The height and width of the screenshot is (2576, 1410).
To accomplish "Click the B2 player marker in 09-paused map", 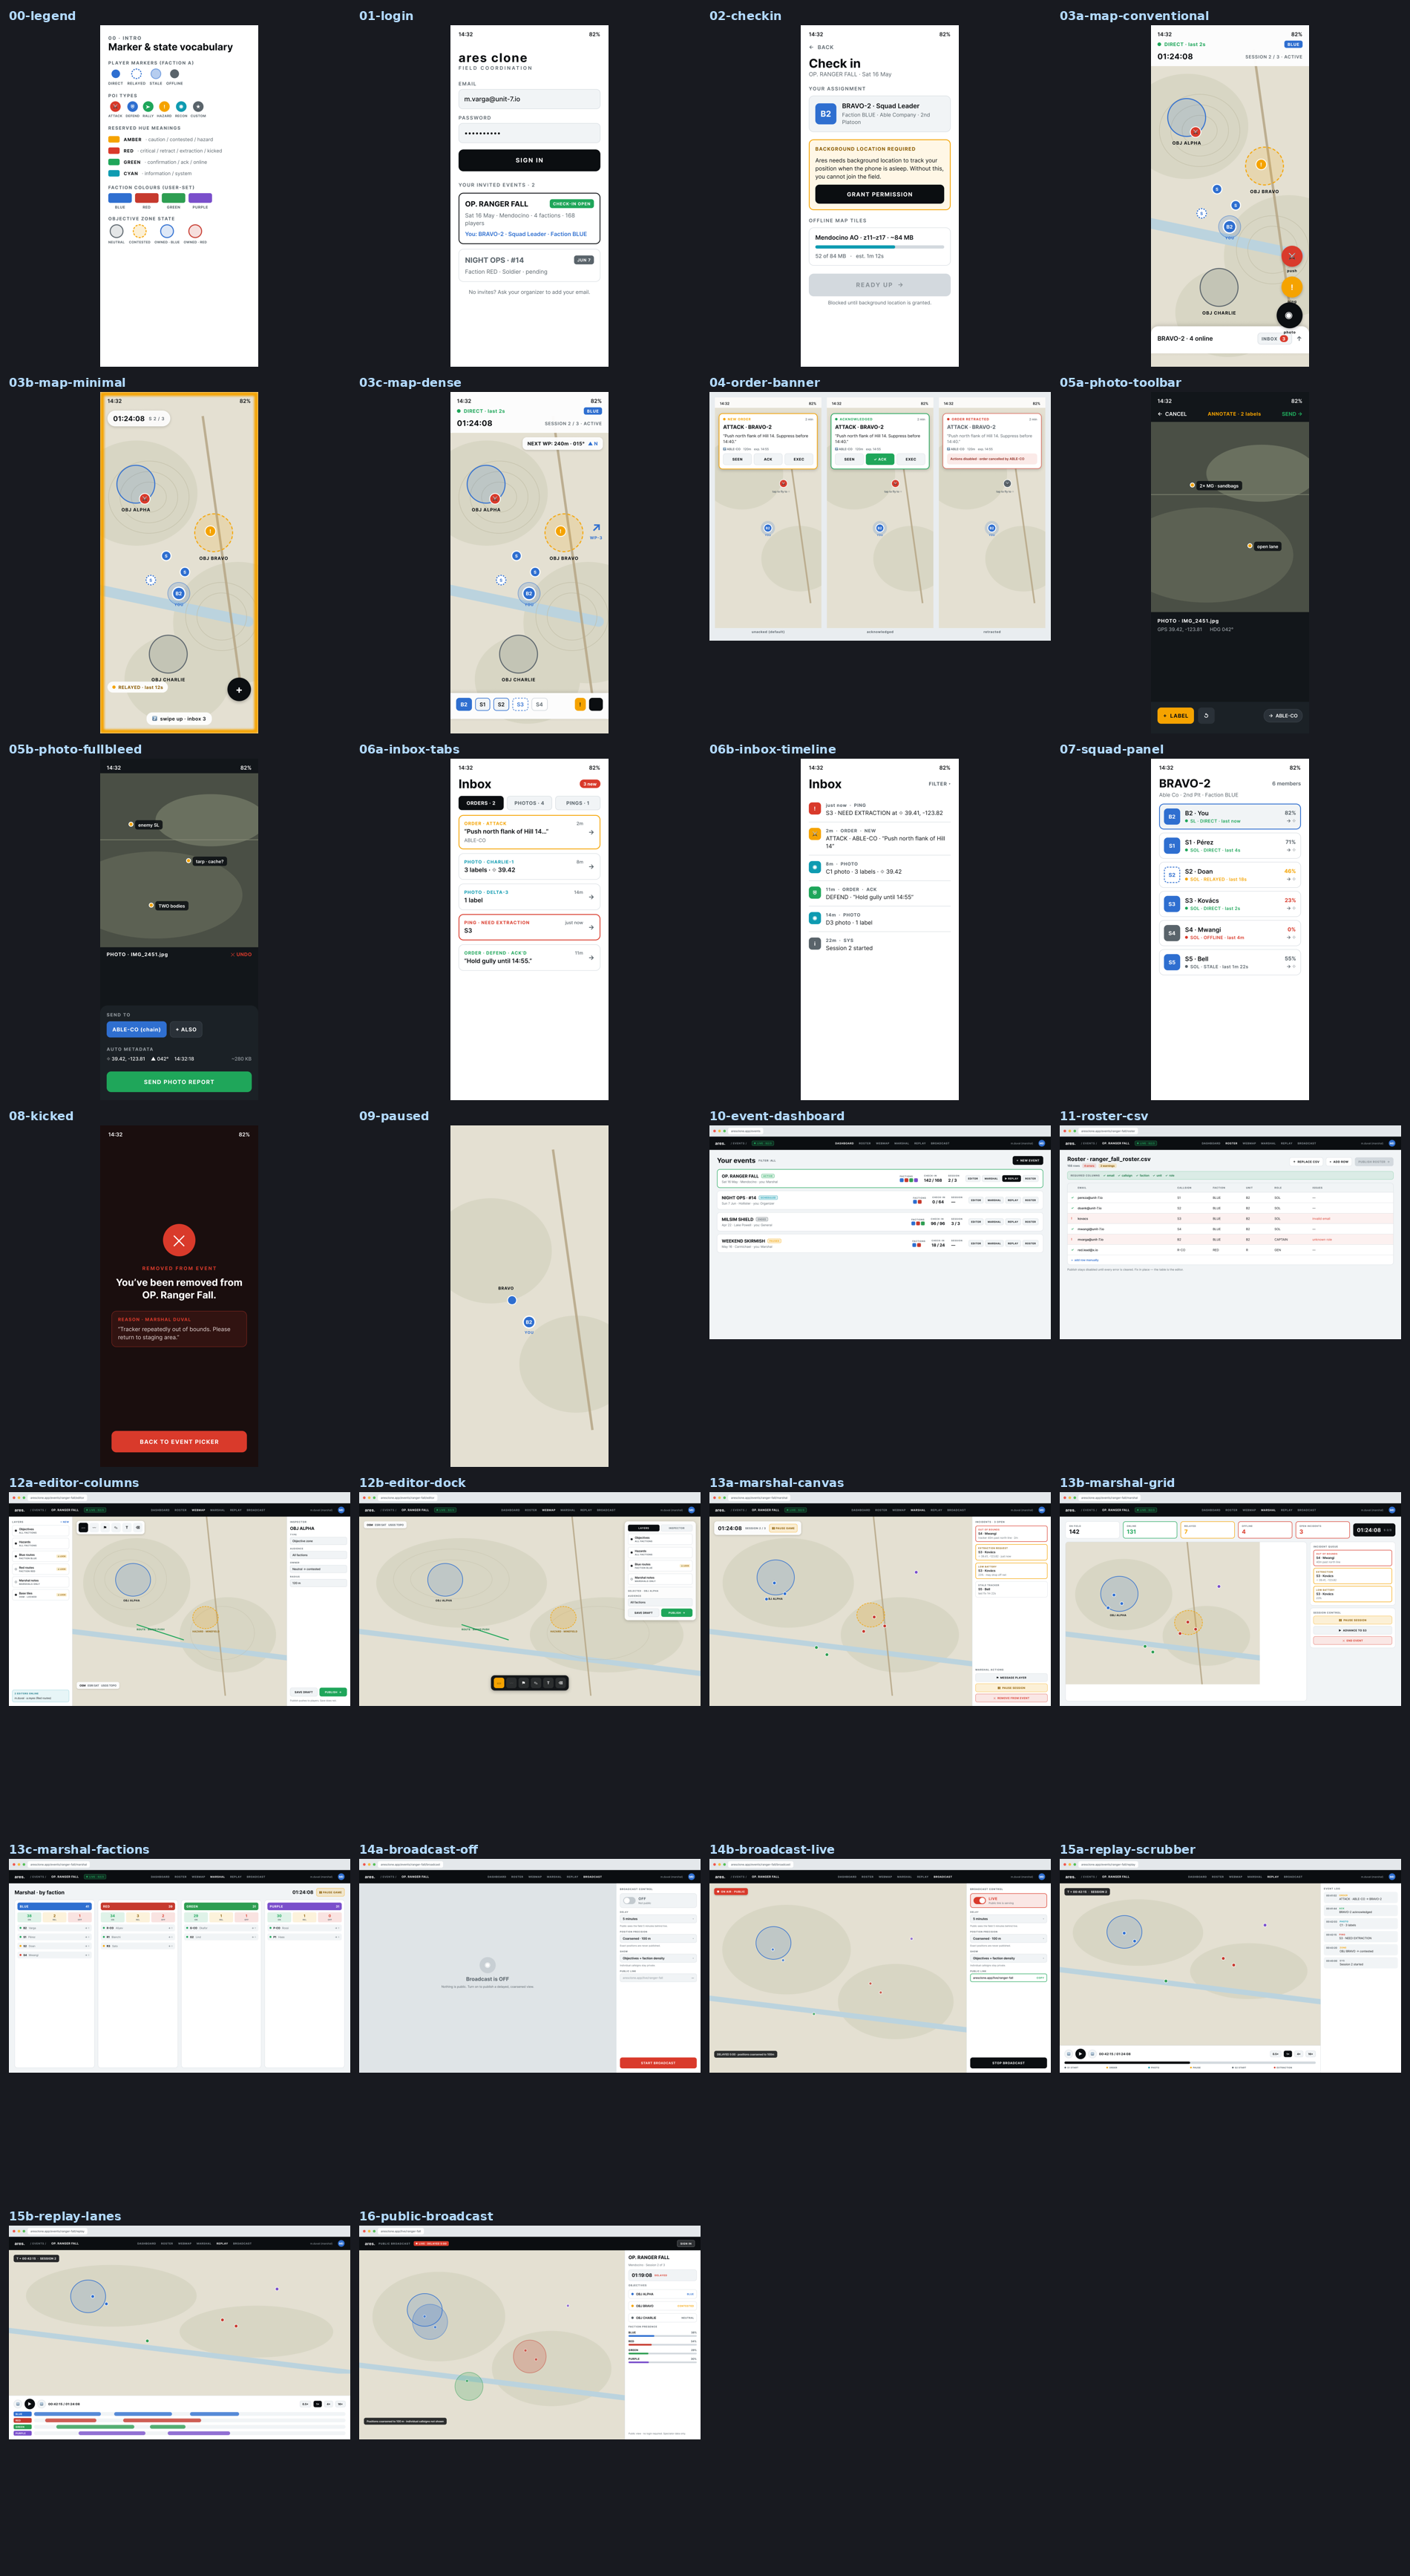I will (529, 1322).
